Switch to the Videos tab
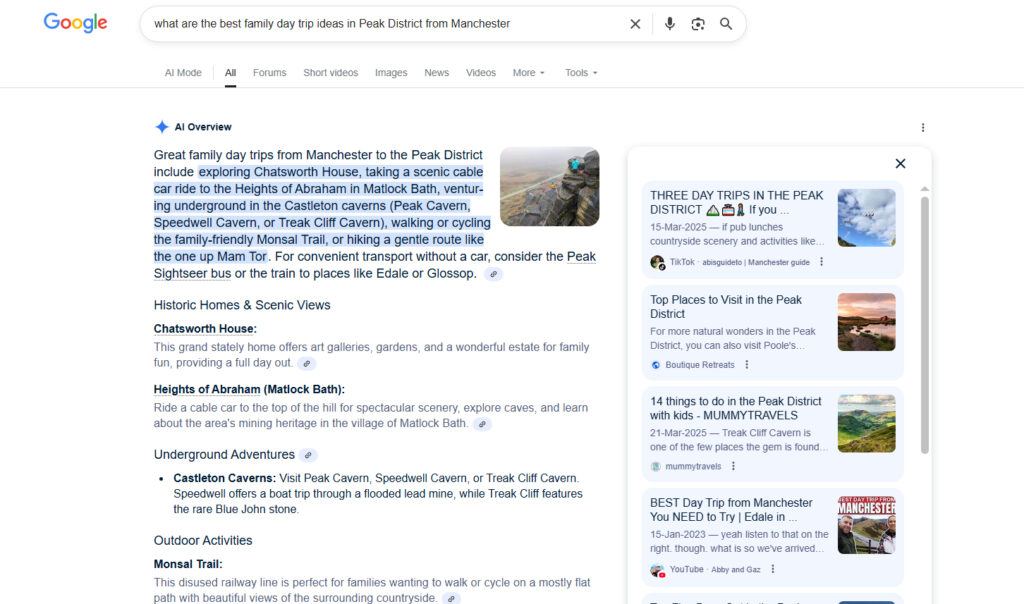This screenshot has height=604, width=1024. 481,72
